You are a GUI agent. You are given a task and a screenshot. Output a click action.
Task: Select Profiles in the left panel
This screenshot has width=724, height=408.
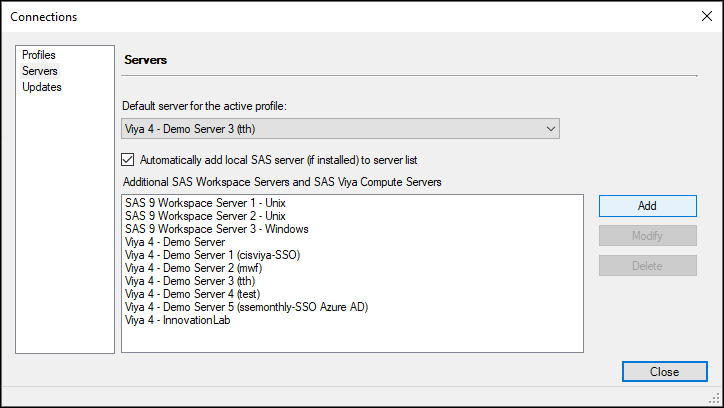(x=39, y=55)
